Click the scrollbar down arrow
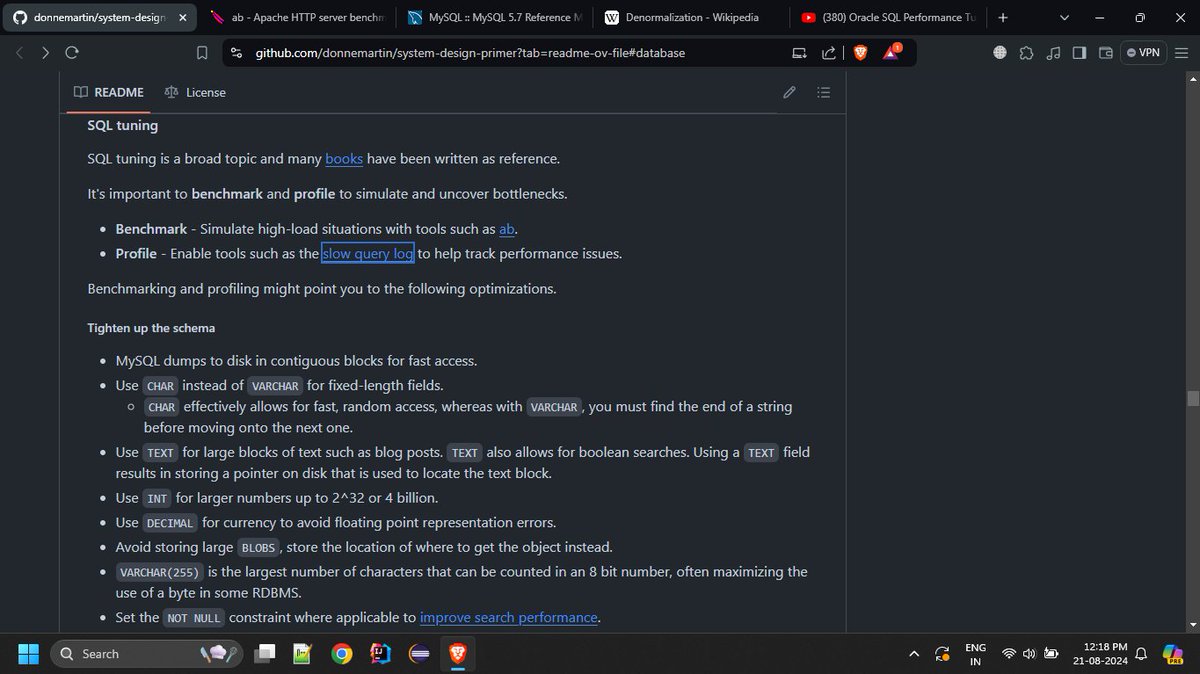The height and width of the screenshot is (674, 1200). [x=1192, y=625]
